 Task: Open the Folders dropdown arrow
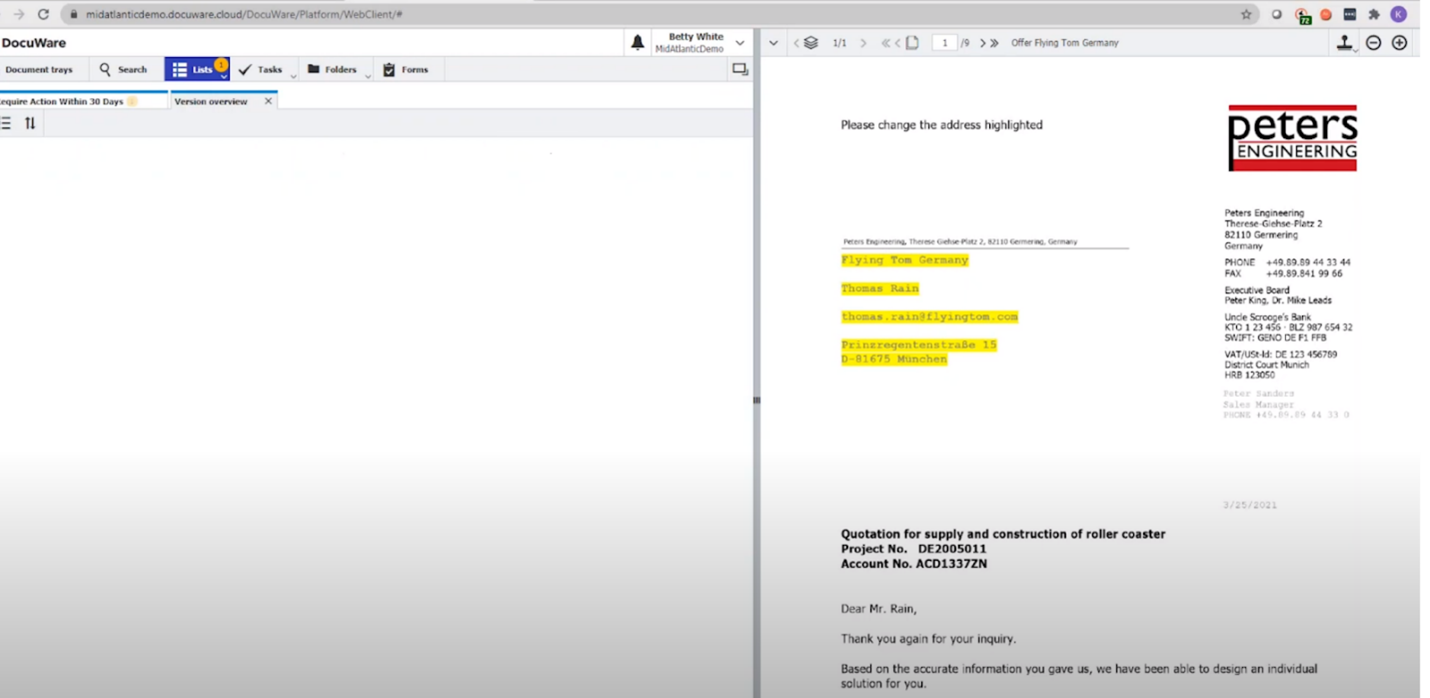pyautogui.click(x=368, y=76)
